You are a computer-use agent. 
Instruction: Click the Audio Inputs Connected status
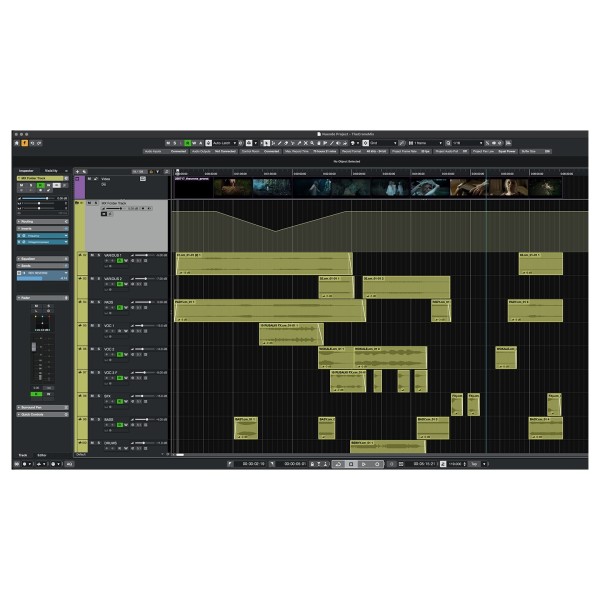[x=165, y=152]
